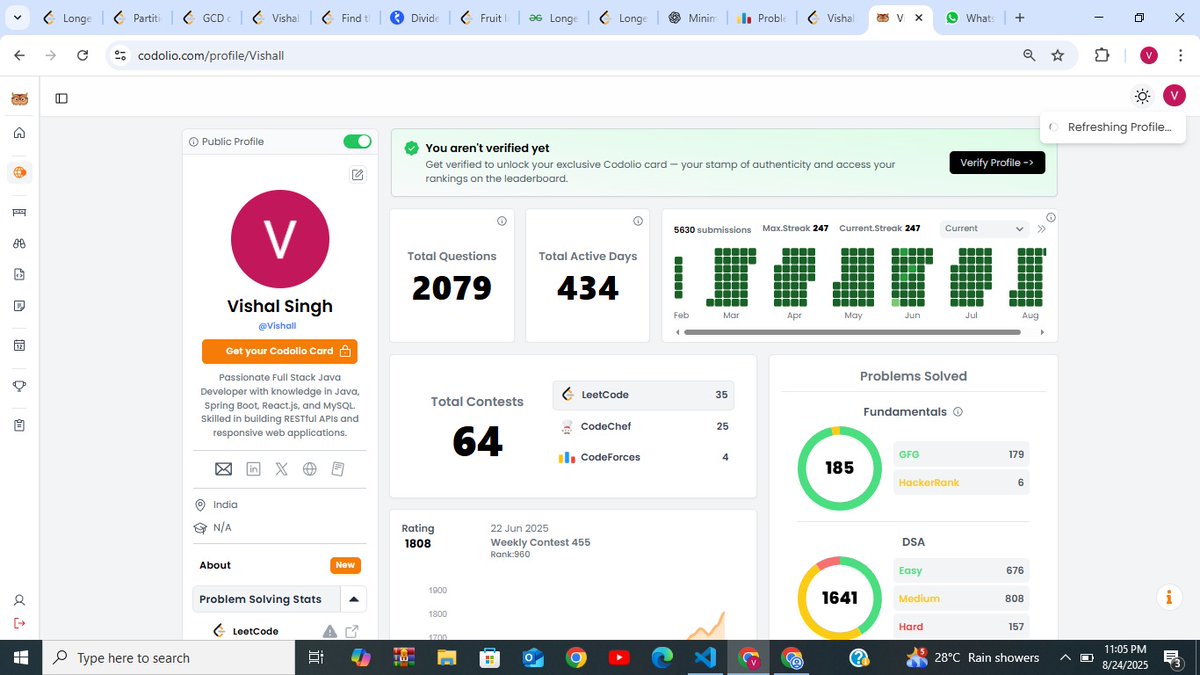Open the calendar icon in sidebar
Viewport: 1200px width, 675px height.
[19, 345]
